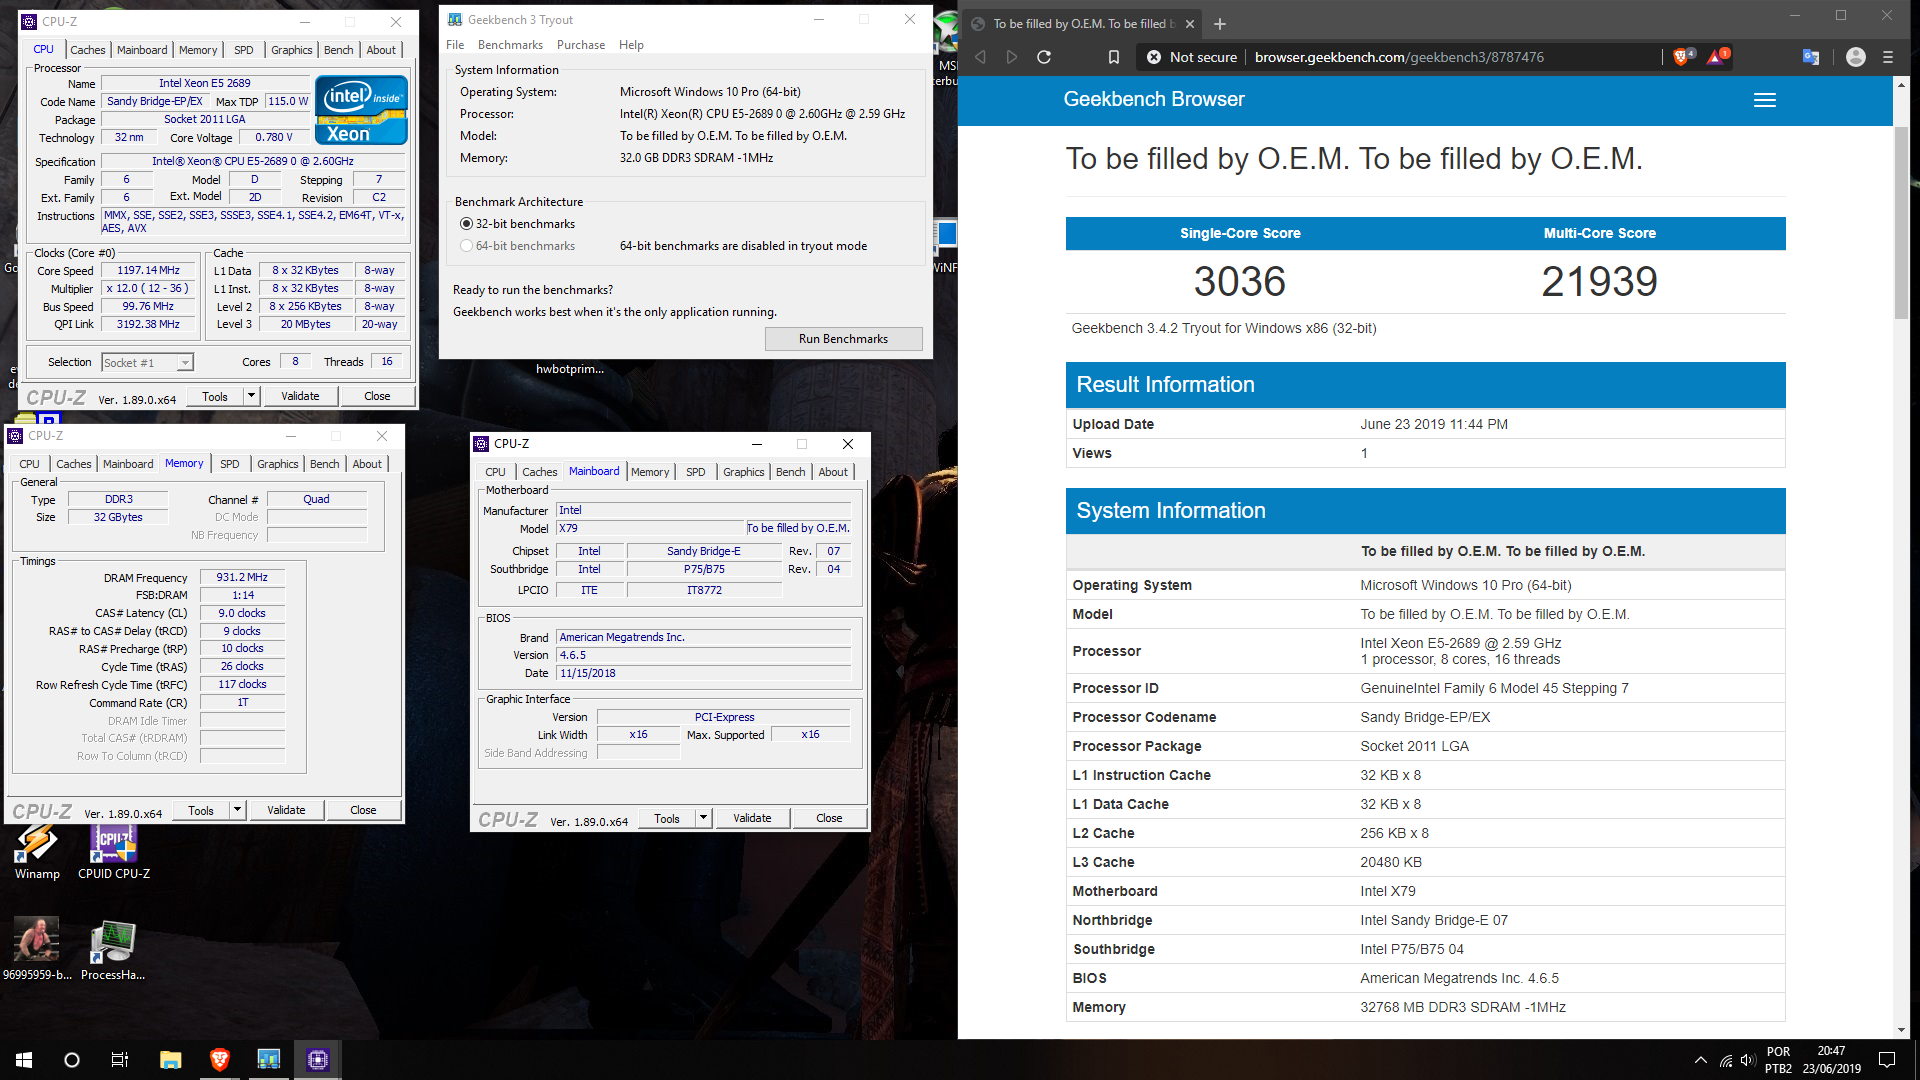This screenshot has height=1080, width=1920.
Task: Close the Geekbench browser tab
Action: 1189,24
